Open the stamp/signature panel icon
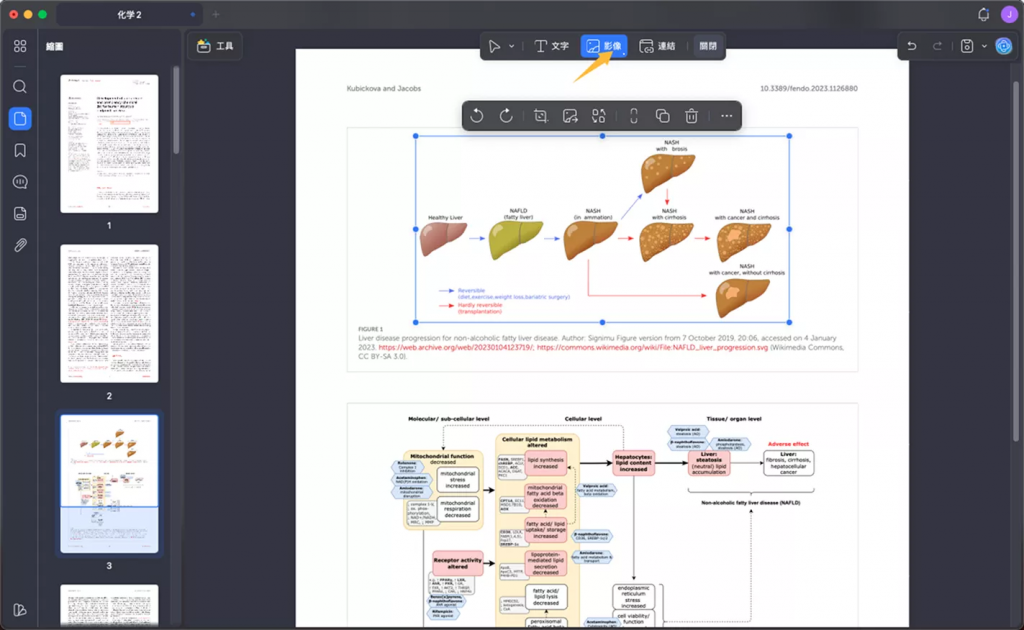The height and width of the screenshot is (630, 1024). 20,213
